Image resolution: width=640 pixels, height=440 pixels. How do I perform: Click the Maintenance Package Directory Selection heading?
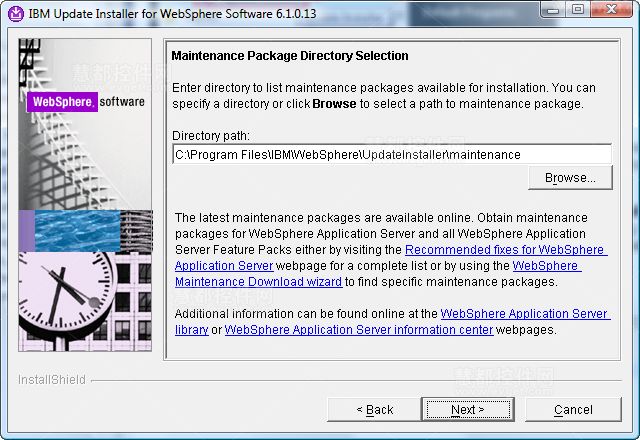pyautogui.click(x=290, y=56)
